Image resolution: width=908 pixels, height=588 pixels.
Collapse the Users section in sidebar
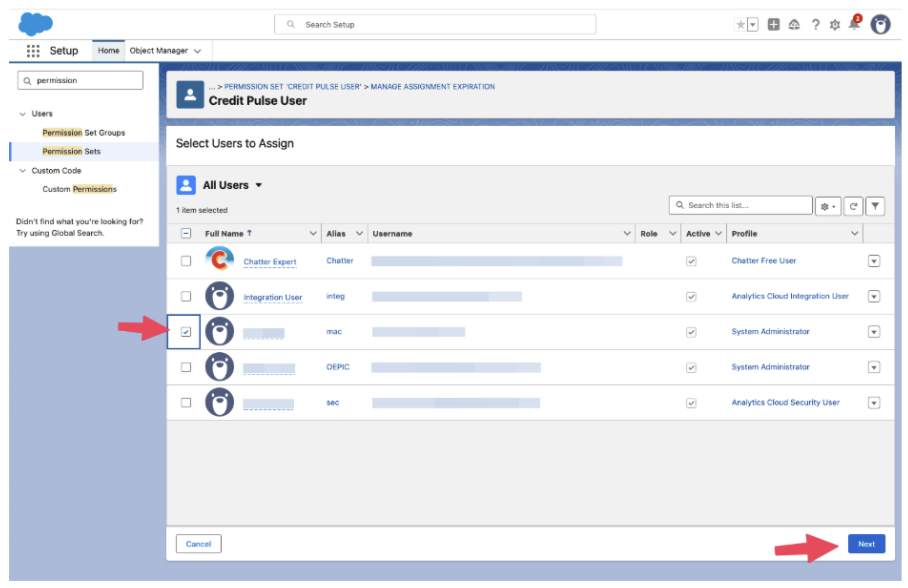[x=23, y=114]
